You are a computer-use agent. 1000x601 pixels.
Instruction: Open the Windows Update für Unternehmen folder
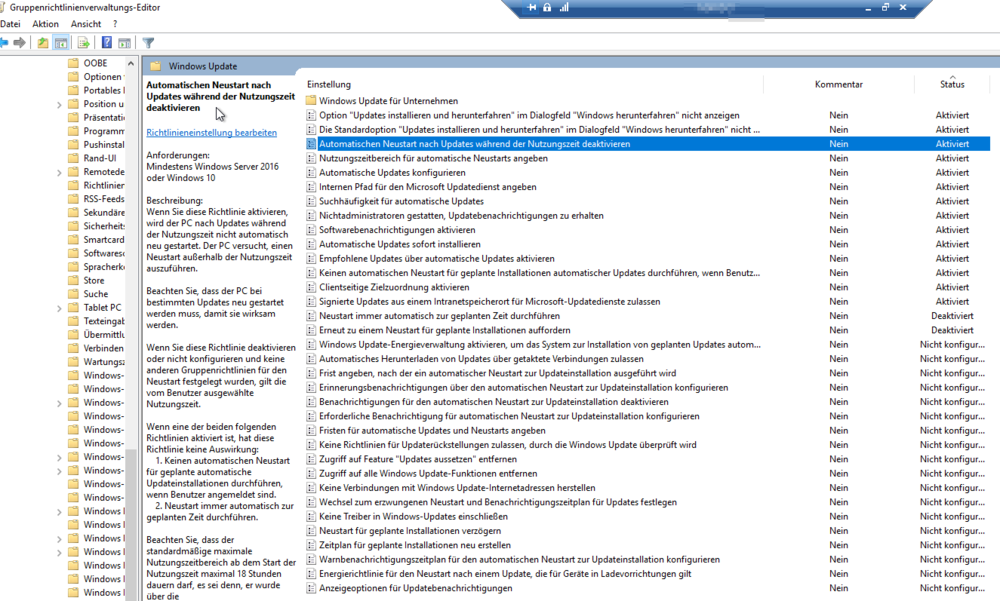tap(388, 101)
